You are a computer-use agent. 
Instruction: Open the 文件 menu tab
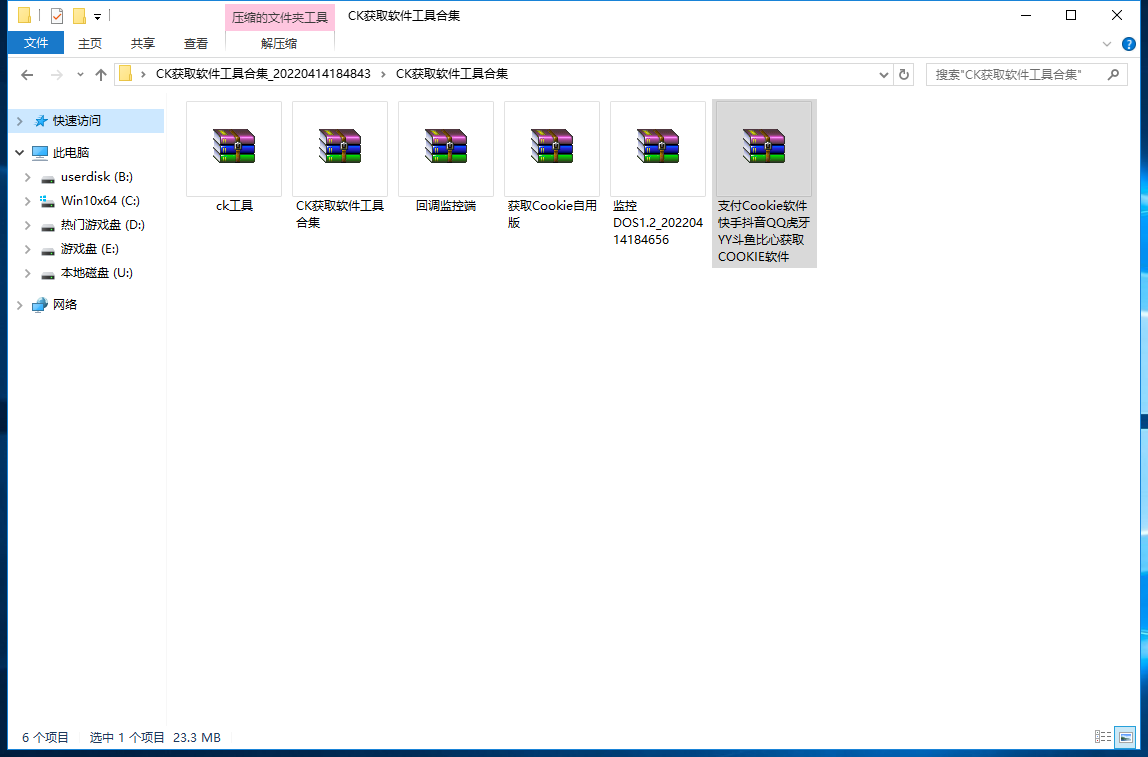point(36,43)
